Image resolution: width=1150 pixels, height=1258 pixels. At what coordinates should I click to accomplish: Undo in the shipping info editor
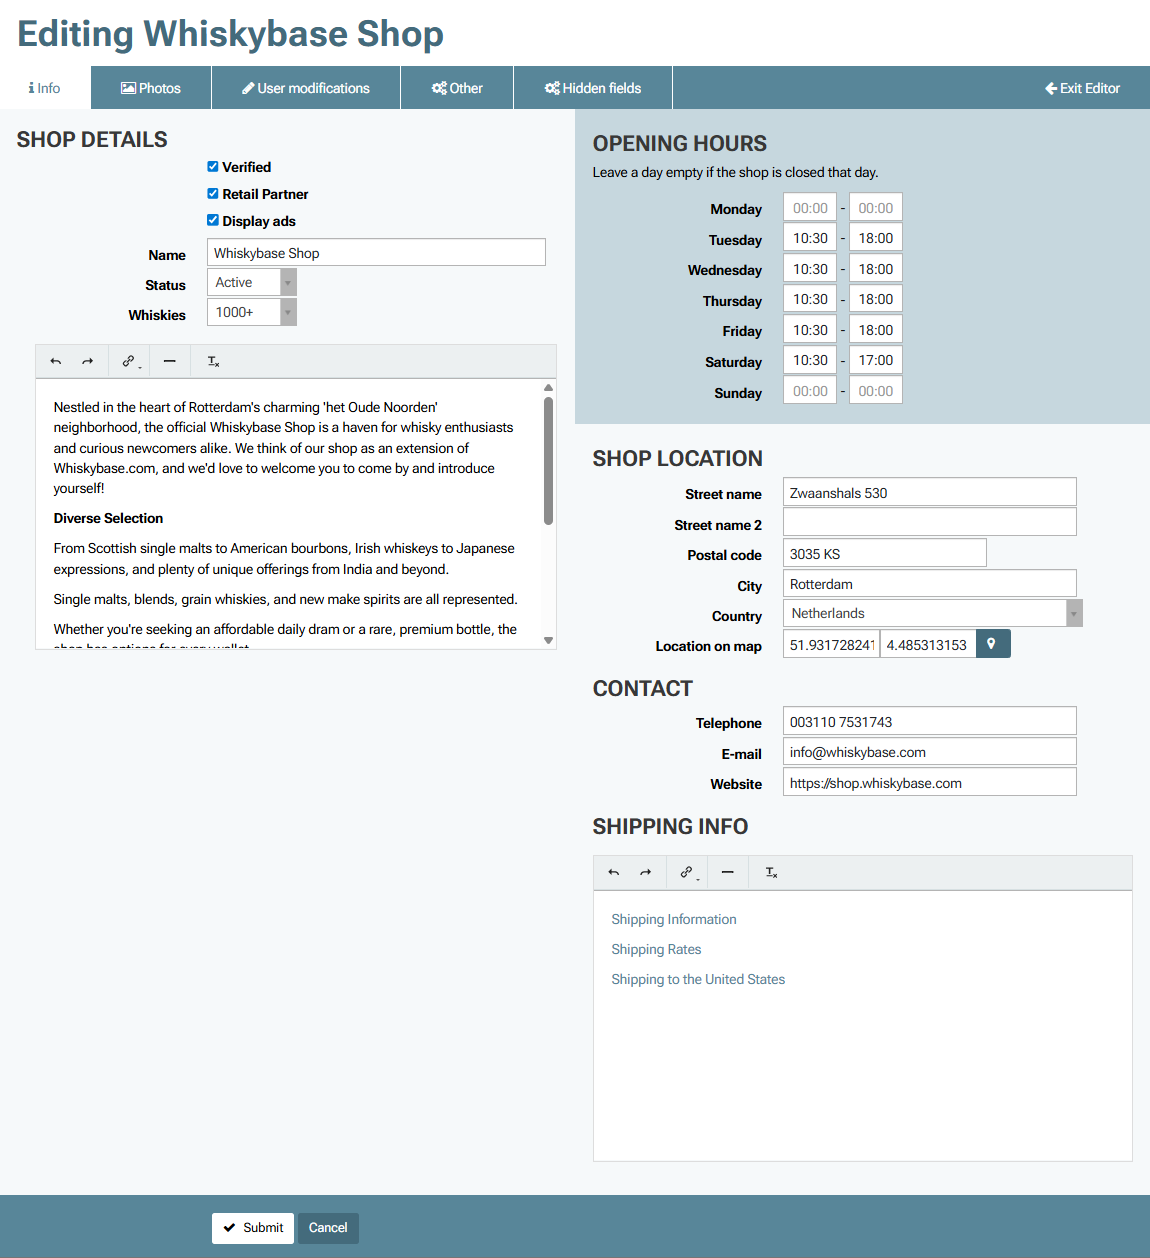point(614,873)
